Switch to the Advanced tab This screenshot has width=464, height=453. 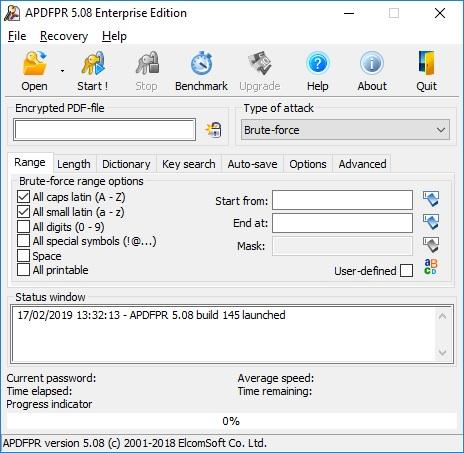pos(363,164)
